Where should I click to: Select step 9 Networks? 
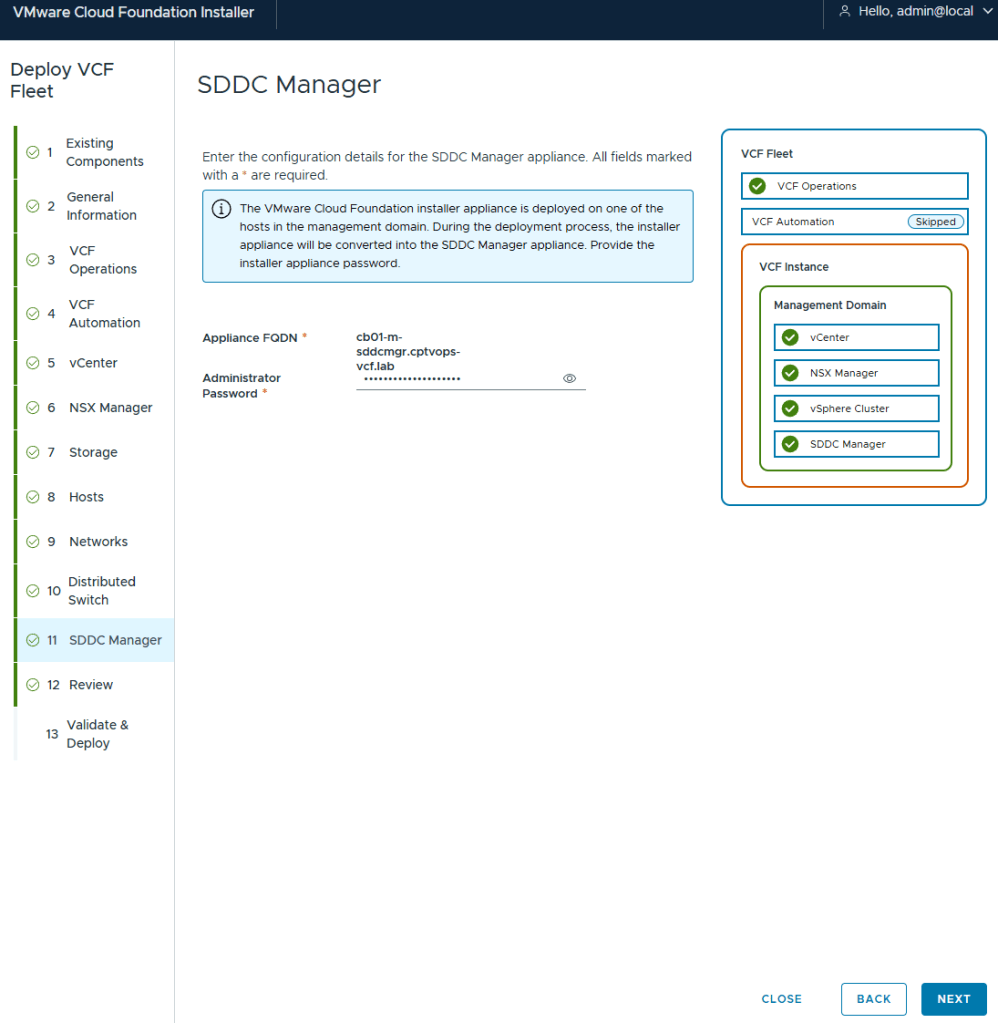pyautogui.click(x=98, y=541)
